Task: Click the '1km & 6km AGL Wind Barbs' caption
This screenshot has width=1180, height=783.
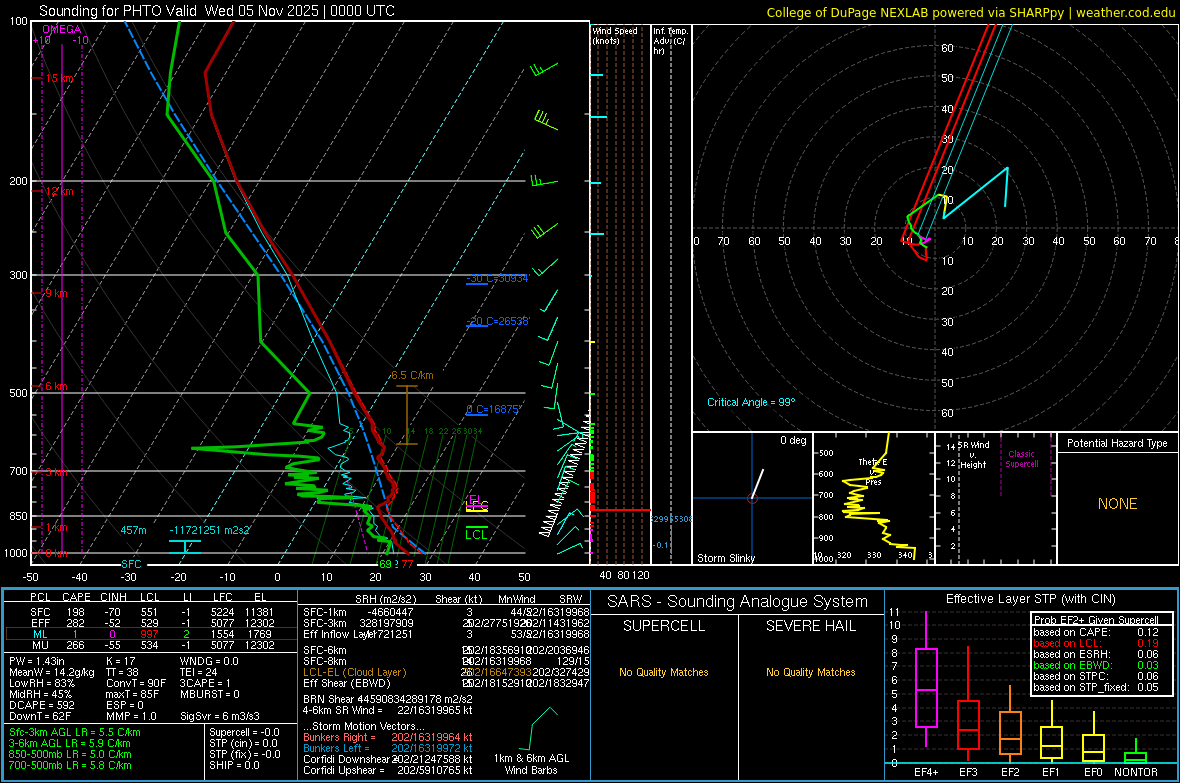Action: coord(531,764)
